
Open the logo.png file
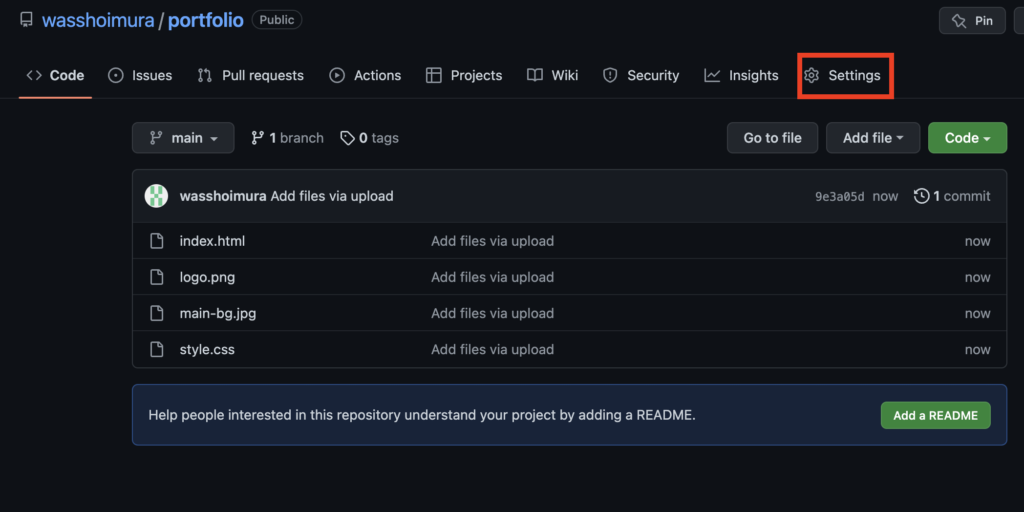click(207, 277)
